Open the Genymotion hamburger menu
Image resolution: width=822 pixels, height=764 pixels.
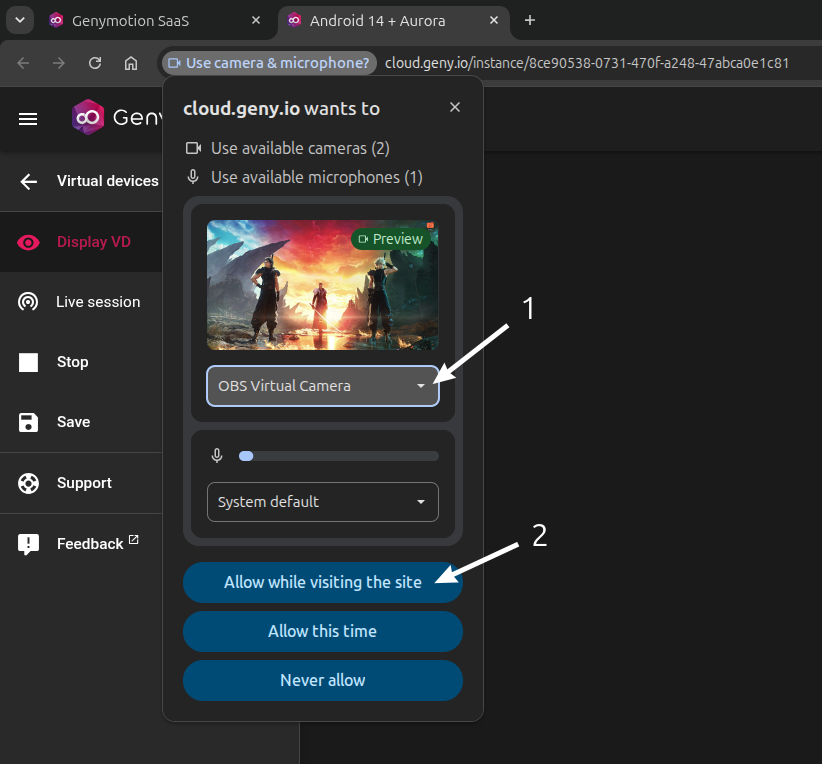(x=28, y=119)
